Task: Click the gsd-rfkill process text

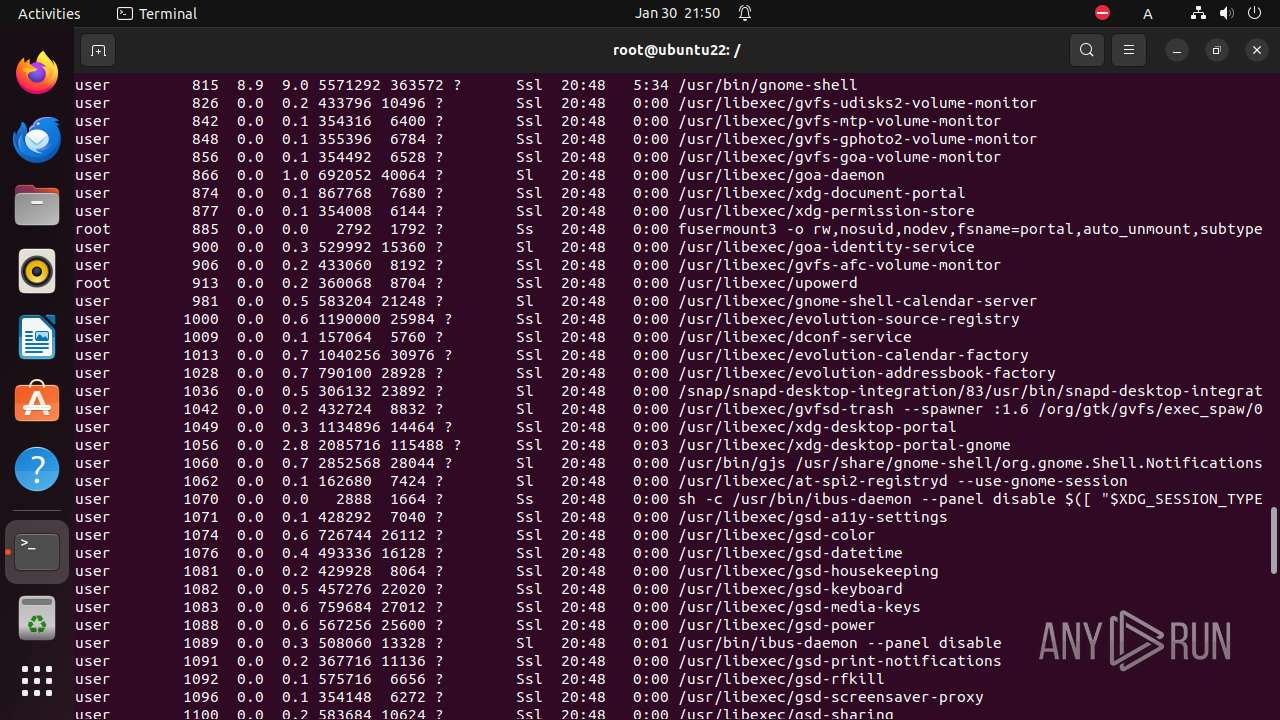Action: (781, 679)
